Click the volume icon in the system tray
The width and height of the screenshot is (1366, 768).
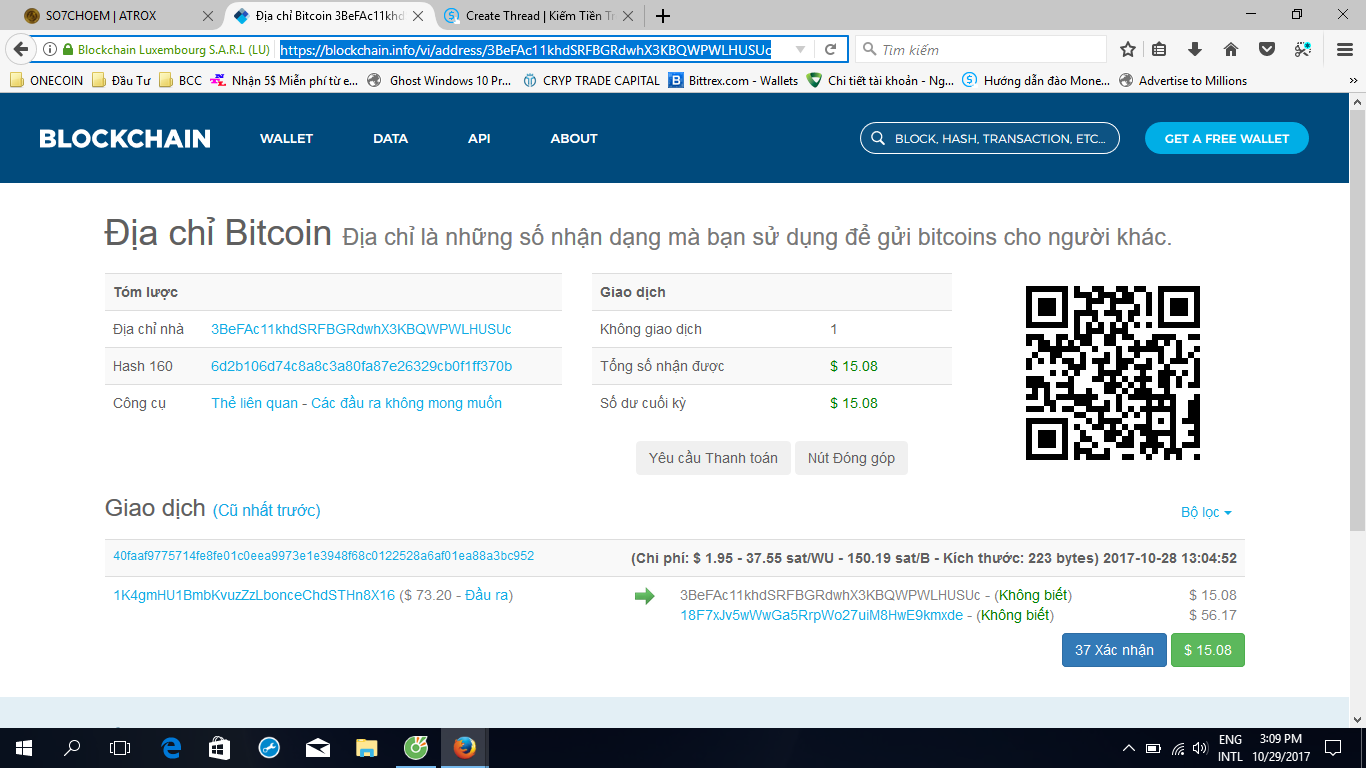click(x=1199, y=748)
